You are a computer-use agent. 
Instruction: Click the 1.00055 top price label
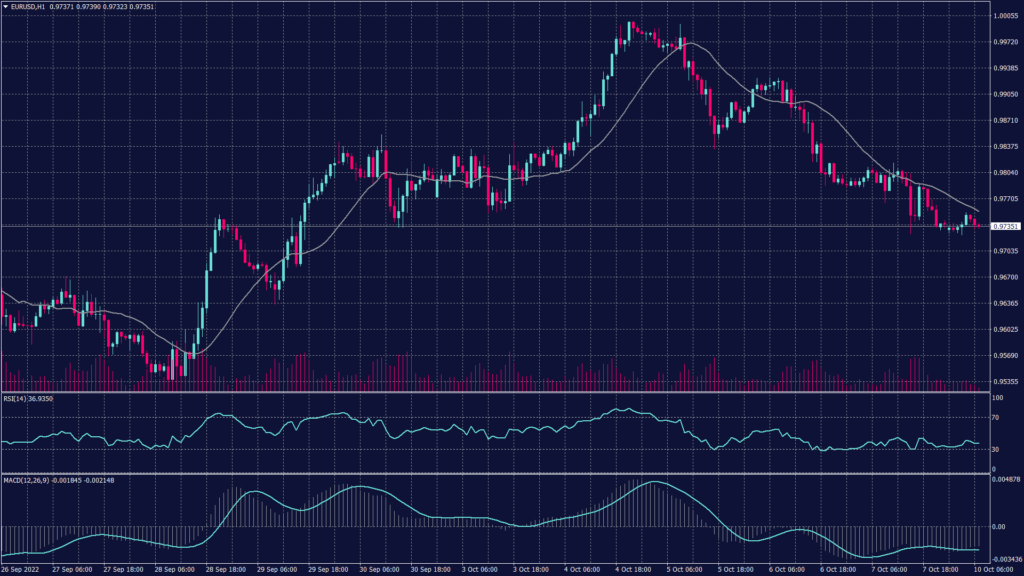[1005, 16]
